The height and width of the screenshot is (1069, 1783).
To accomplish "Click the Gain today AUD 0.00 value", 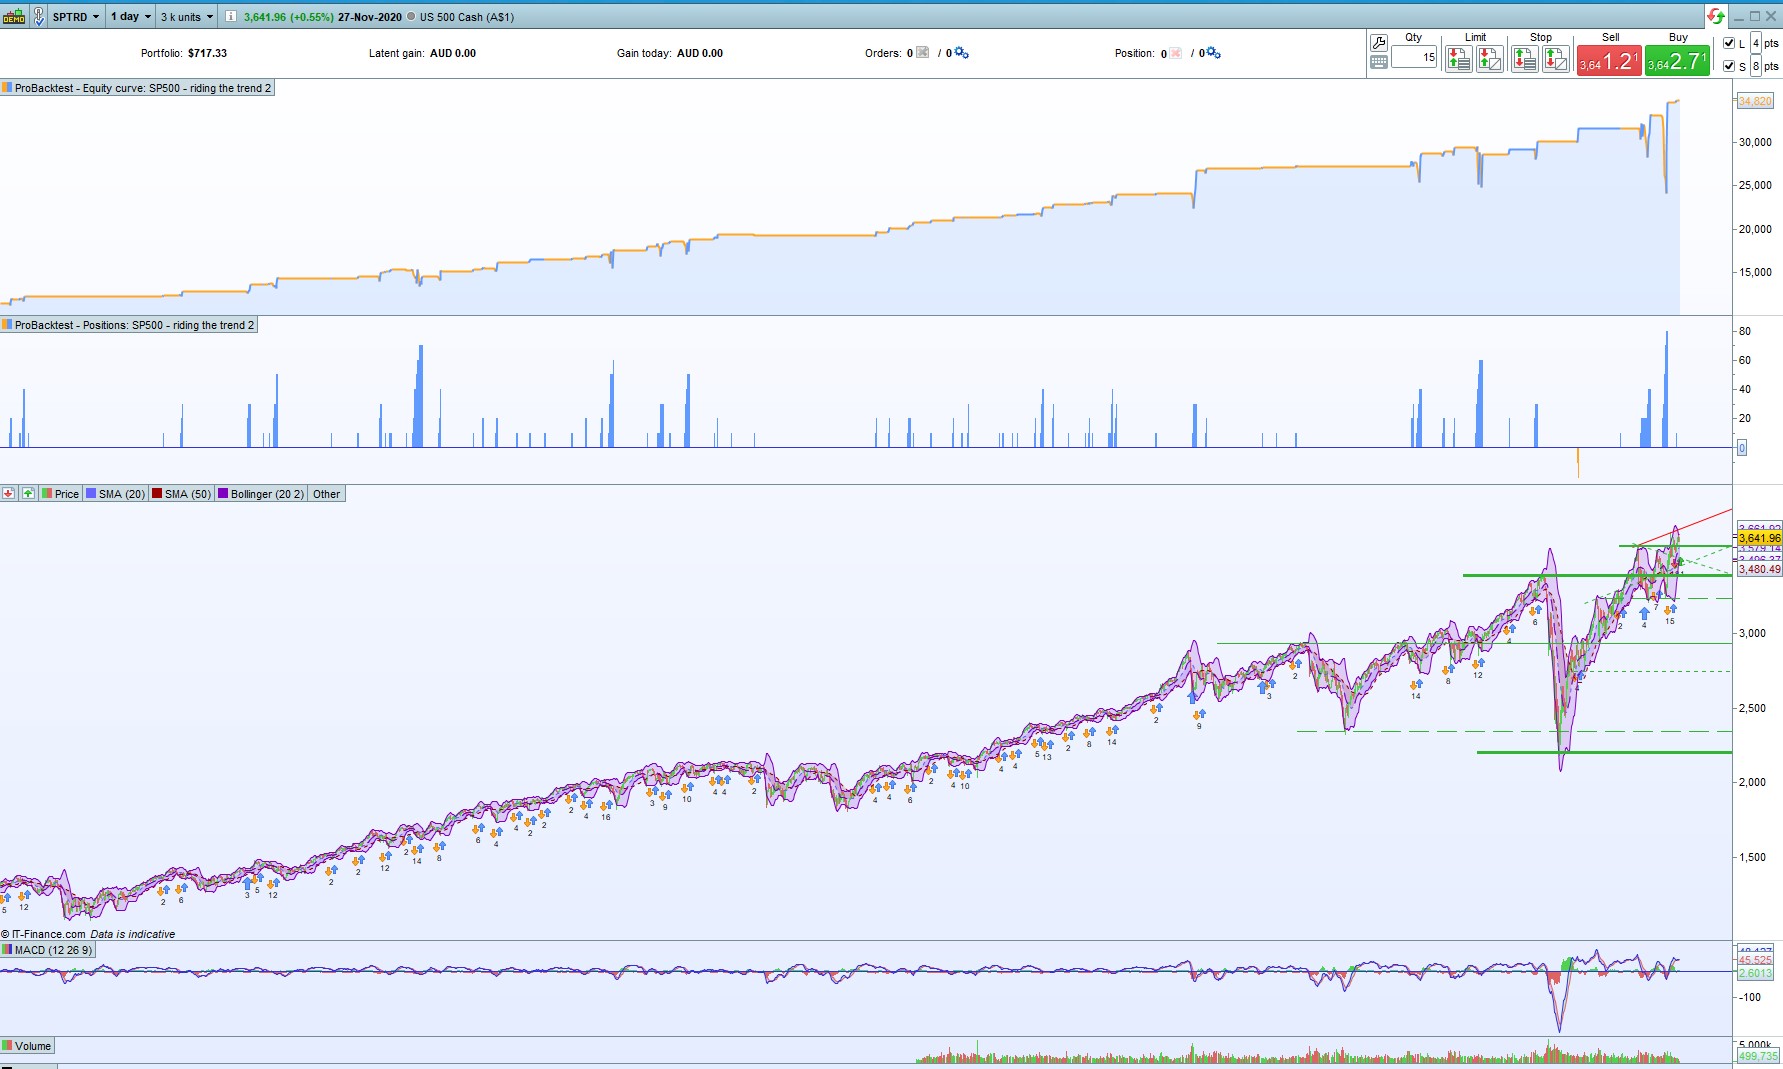I will click(x=700, y=53).
